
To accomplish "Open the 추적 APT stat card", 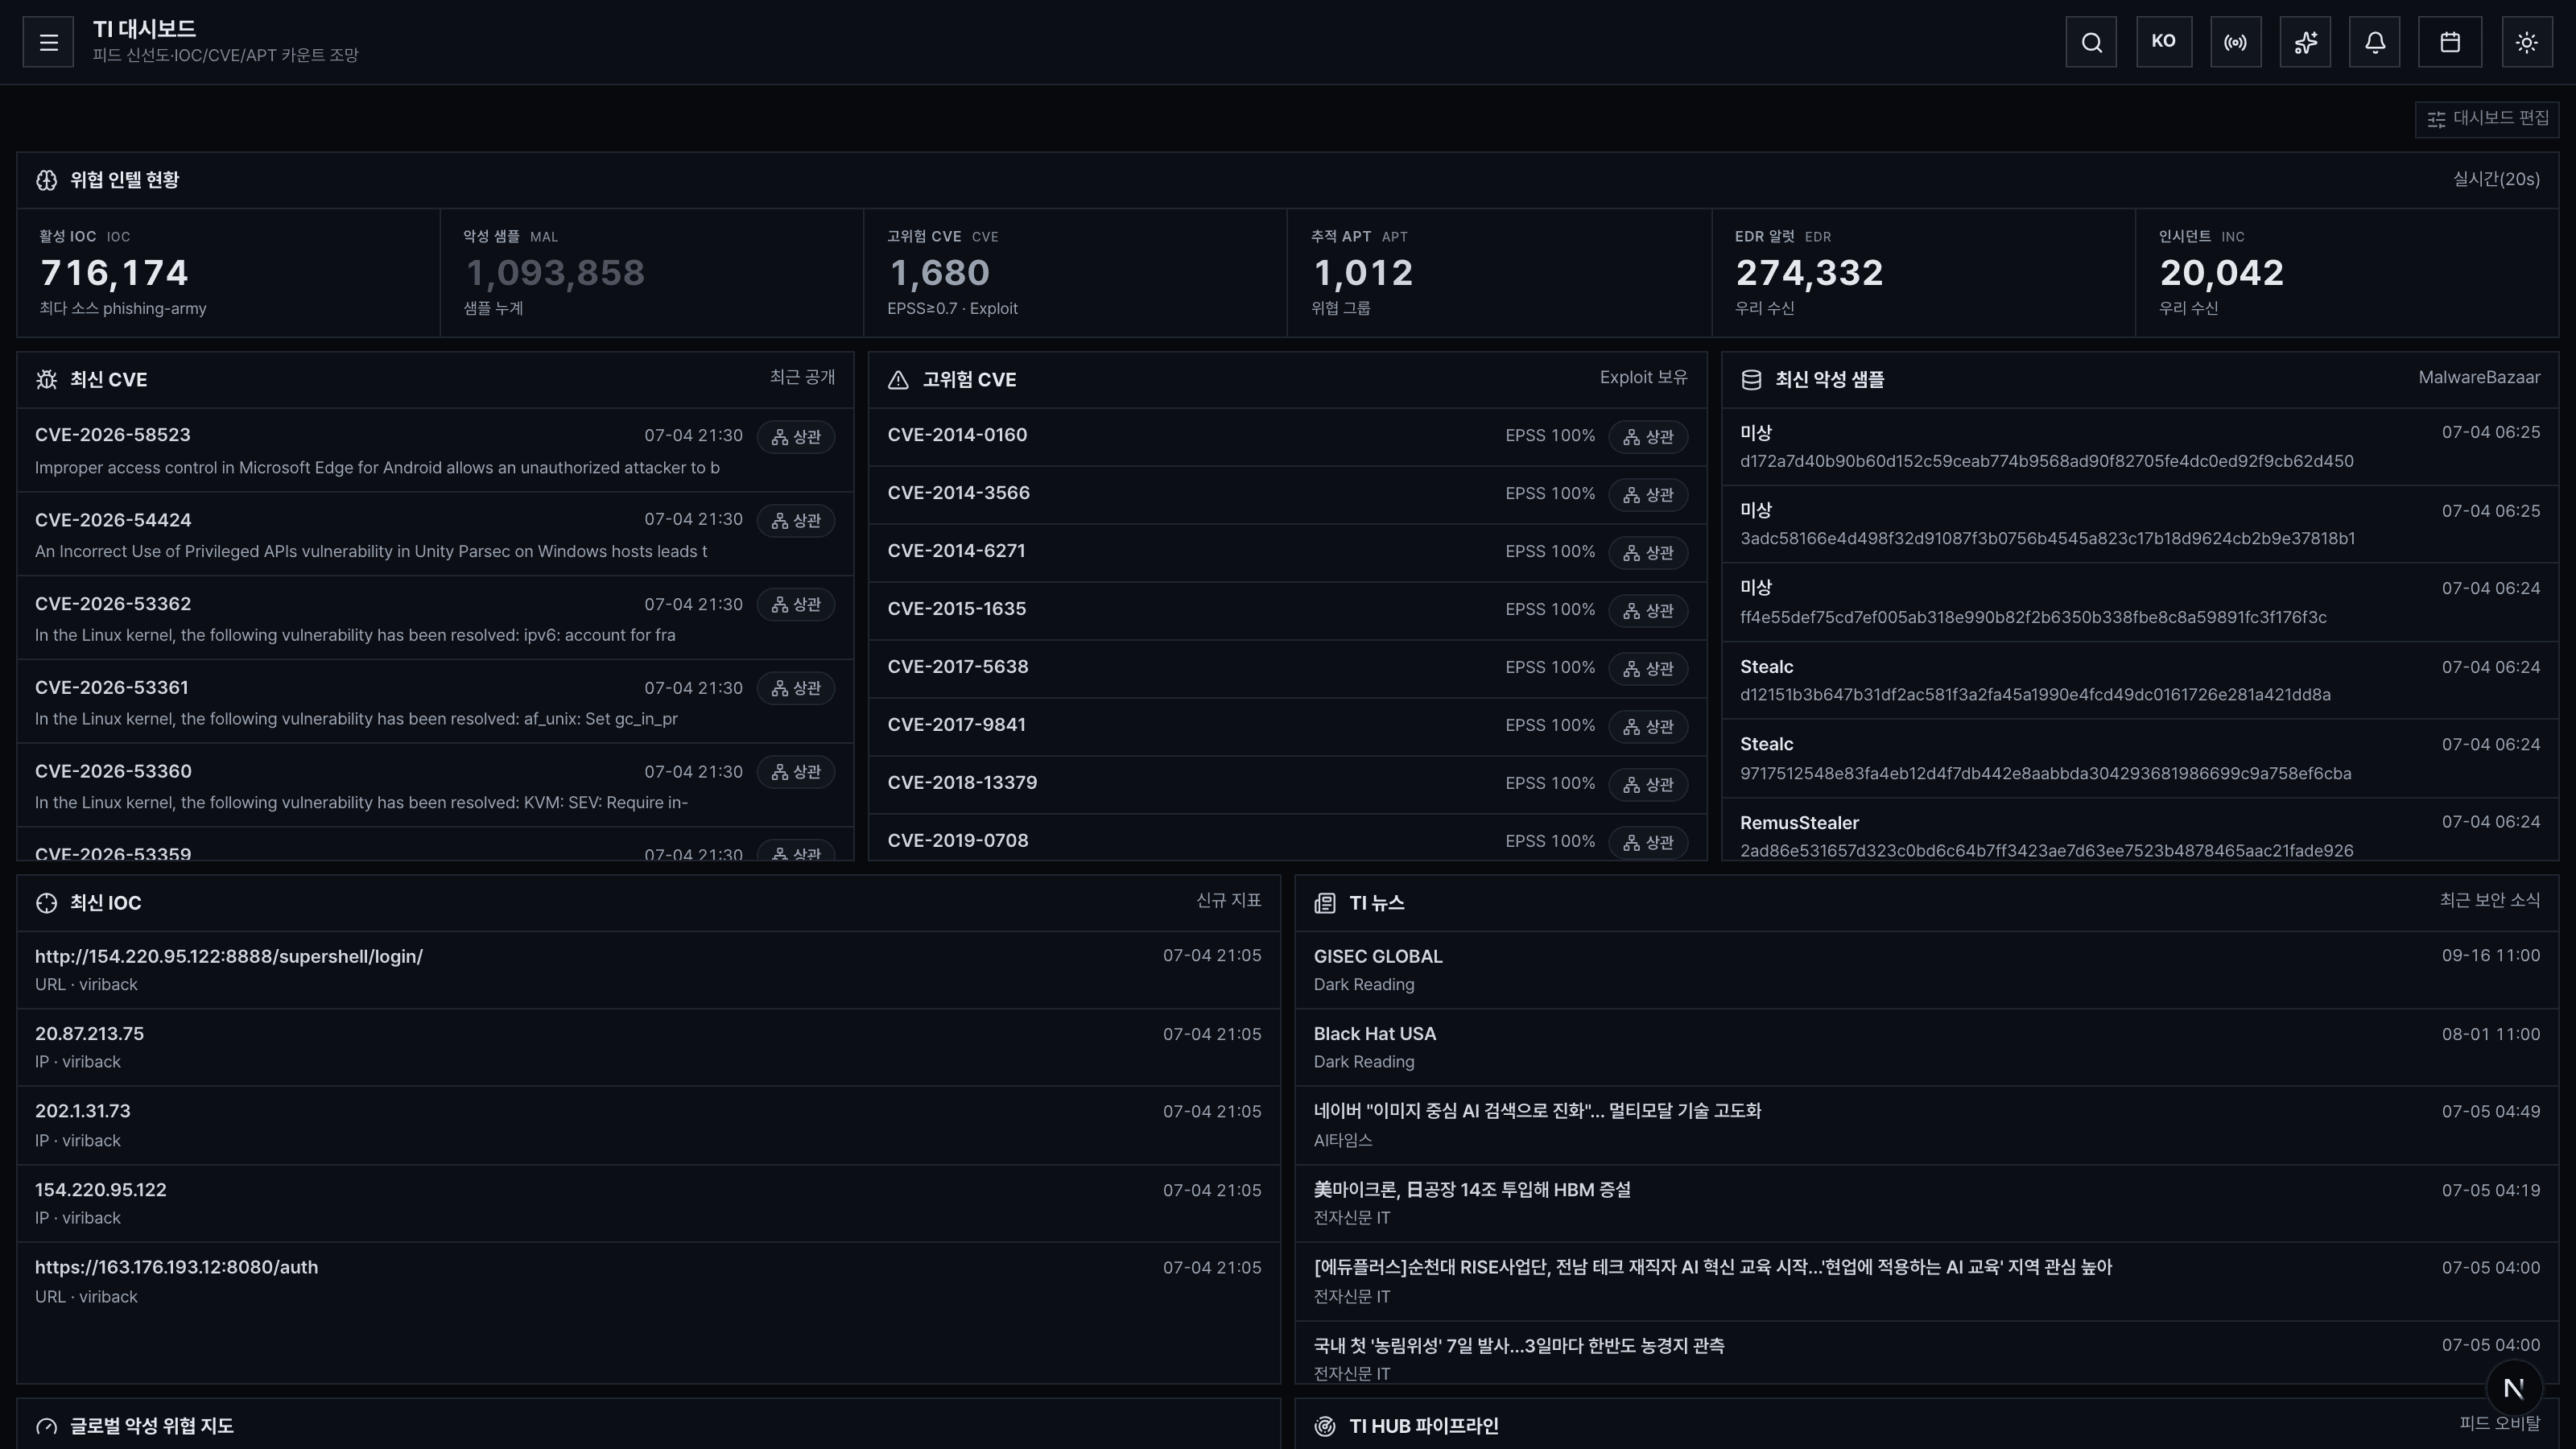I will pyautogui.click(x=1499, y=272).
